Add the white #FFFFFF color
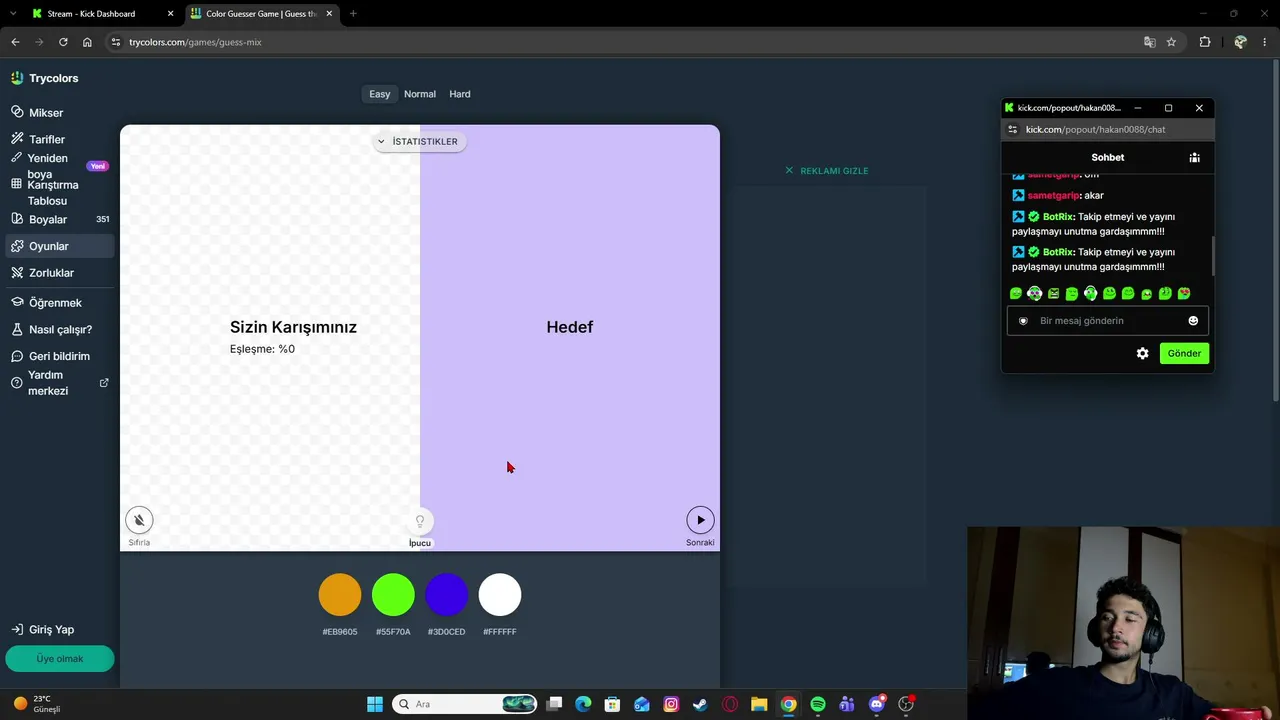This screenshot has height=720, width=1280. (500, 595)
